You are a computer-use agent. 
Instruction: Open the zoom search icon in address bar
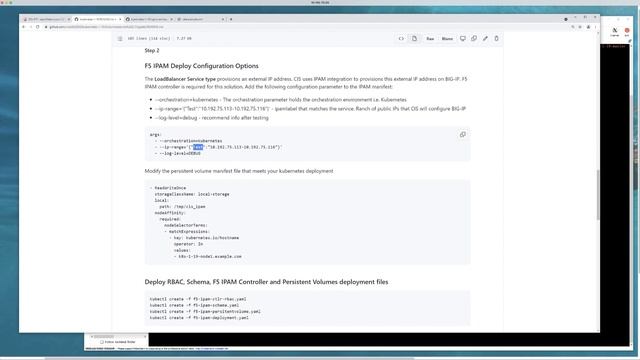[x=573, y=27]
